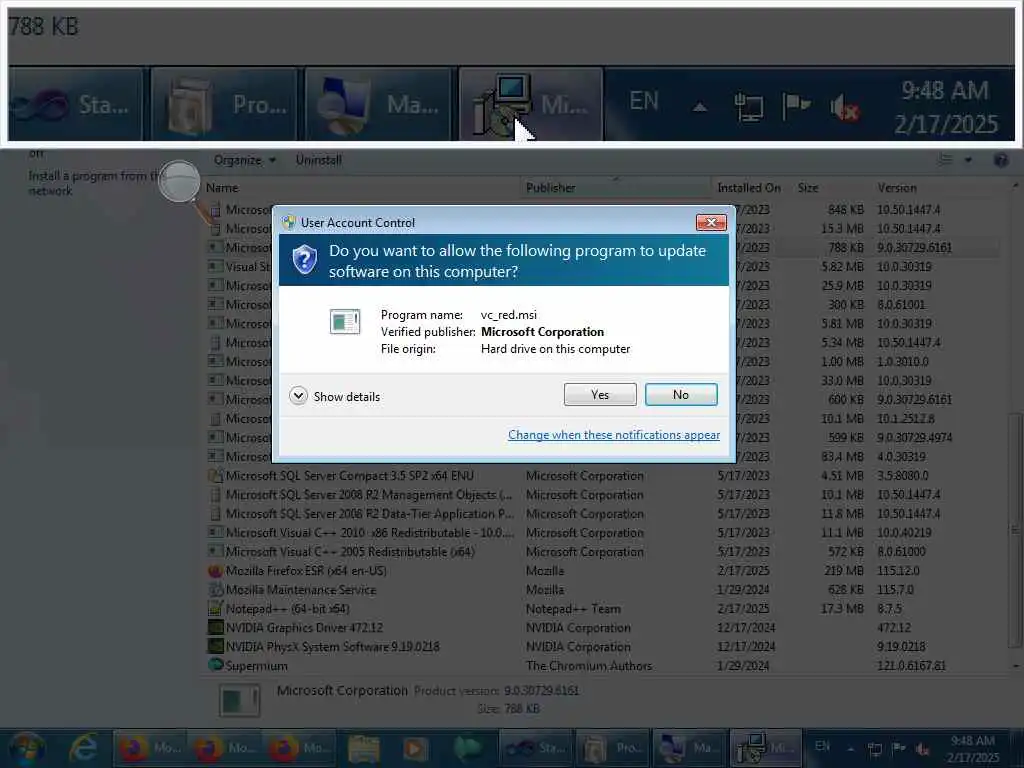Open the Action Center flag icon

click(x=898, y=749)
